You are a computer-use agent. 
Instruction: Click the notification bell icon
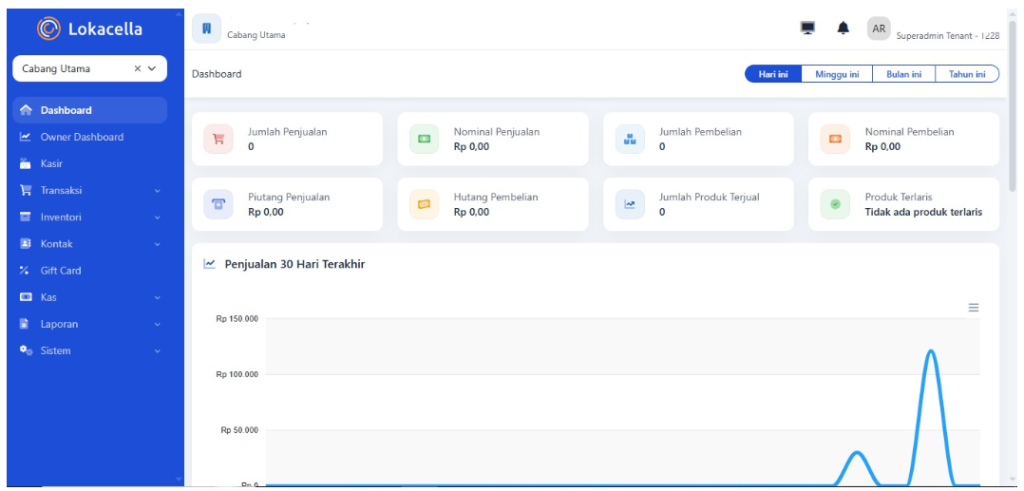844,28
